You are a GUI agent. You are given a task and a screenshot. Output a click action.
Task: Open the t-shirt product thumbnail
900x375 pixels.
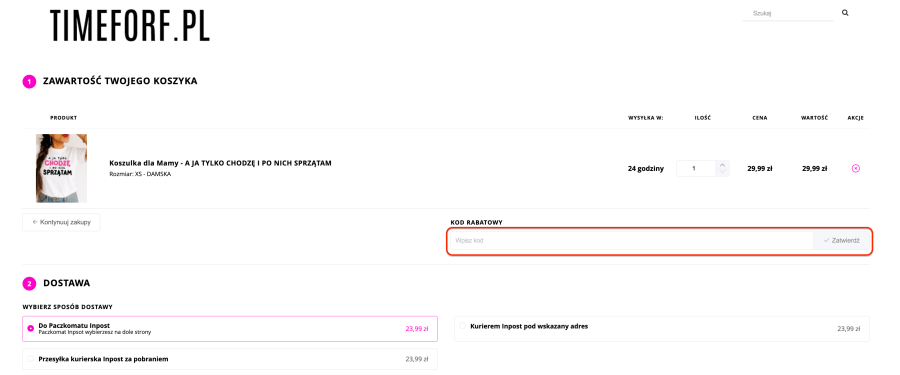pyautogui.click(x=61, y=168)
